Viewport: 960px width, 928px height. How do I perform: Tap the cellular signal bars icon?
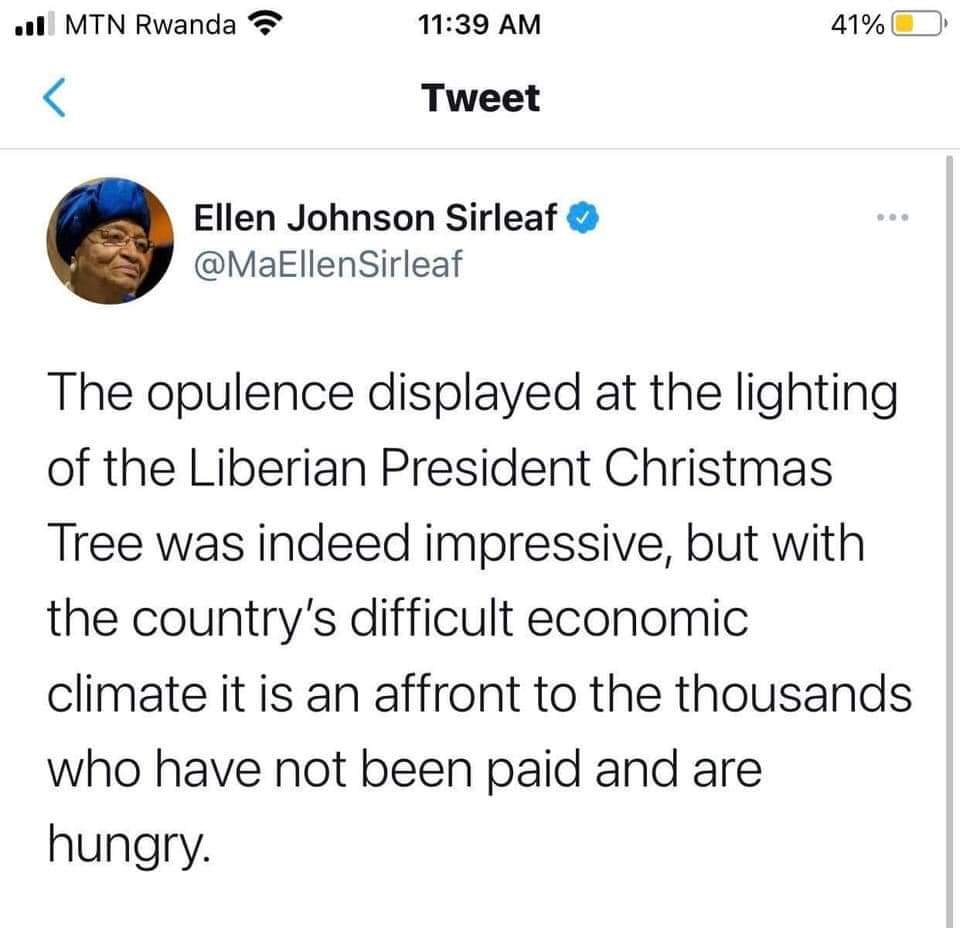[34, 25]
